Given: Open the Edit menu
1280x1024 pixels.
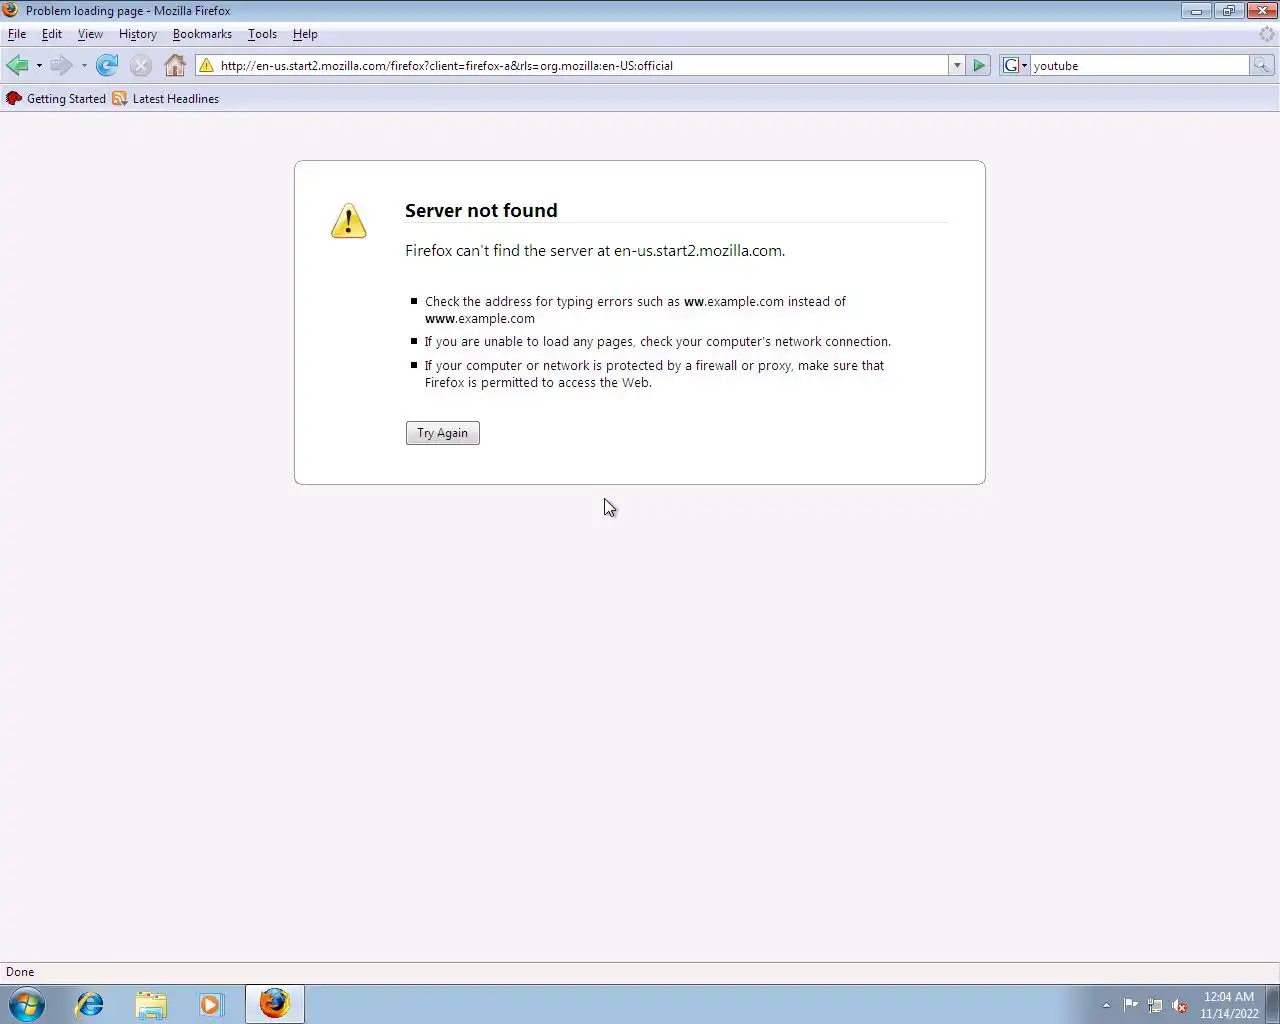Looking at the screenshot, I should [52, 34].
